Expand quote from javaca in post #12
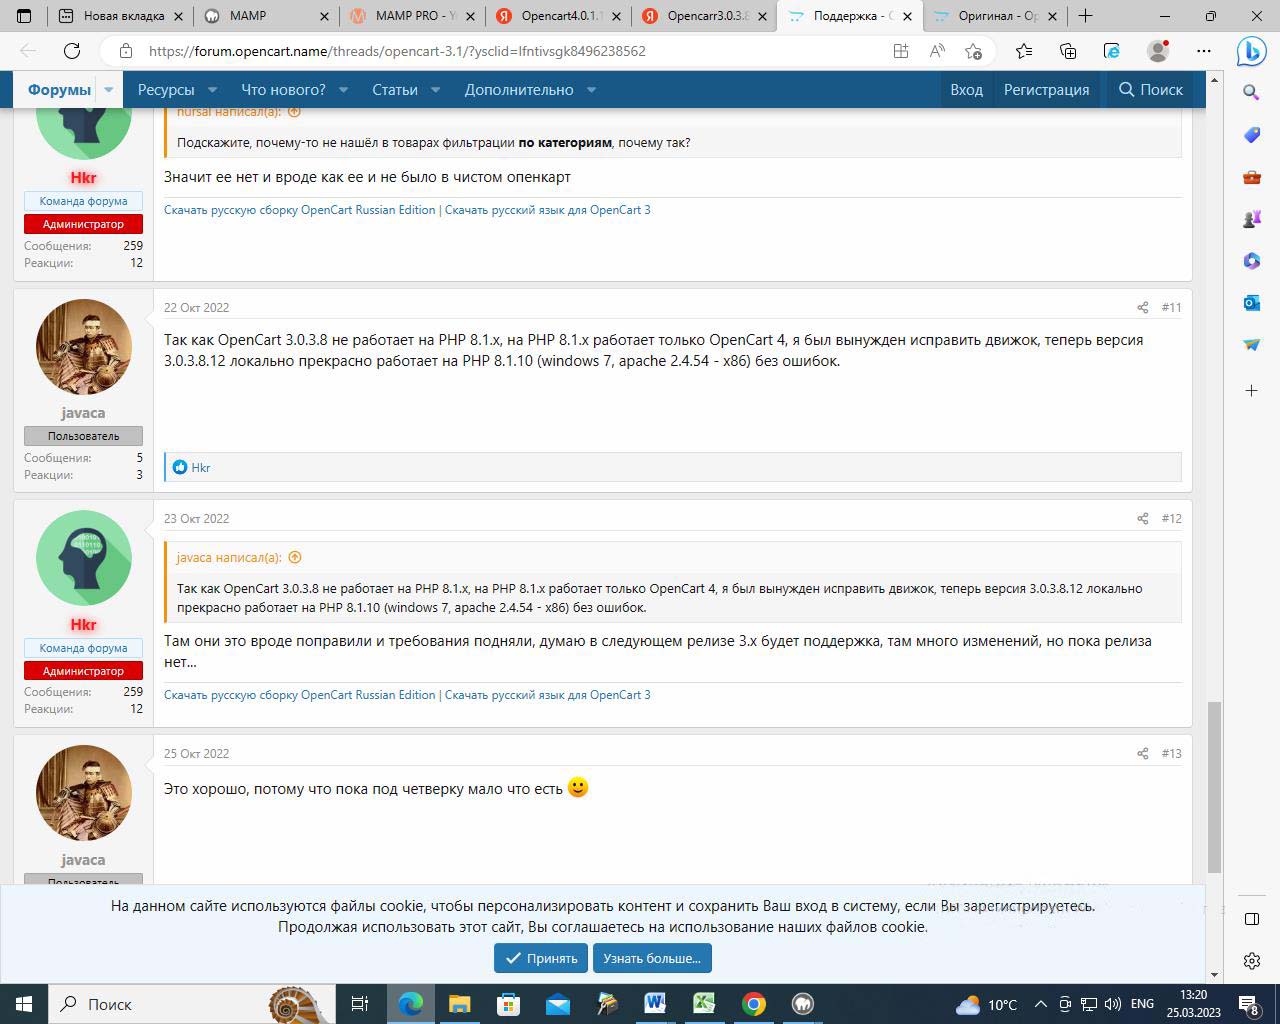Image resolution: width=1280 pixels, height=1024 pixels. (295, 558)
